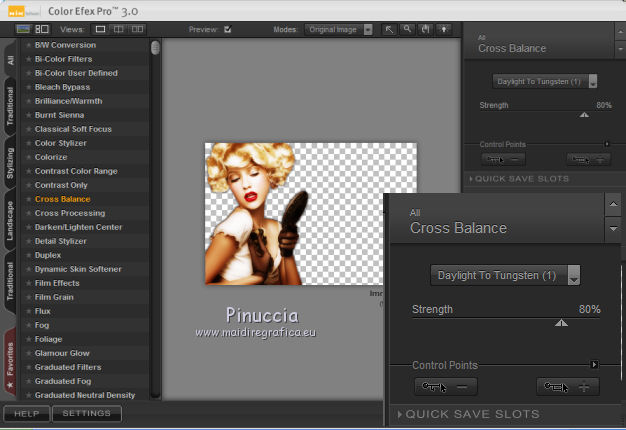Image resolution: width=626 pixels, height=430 pixels.
Task: Click the remove control point button
Action: point(447,386)
